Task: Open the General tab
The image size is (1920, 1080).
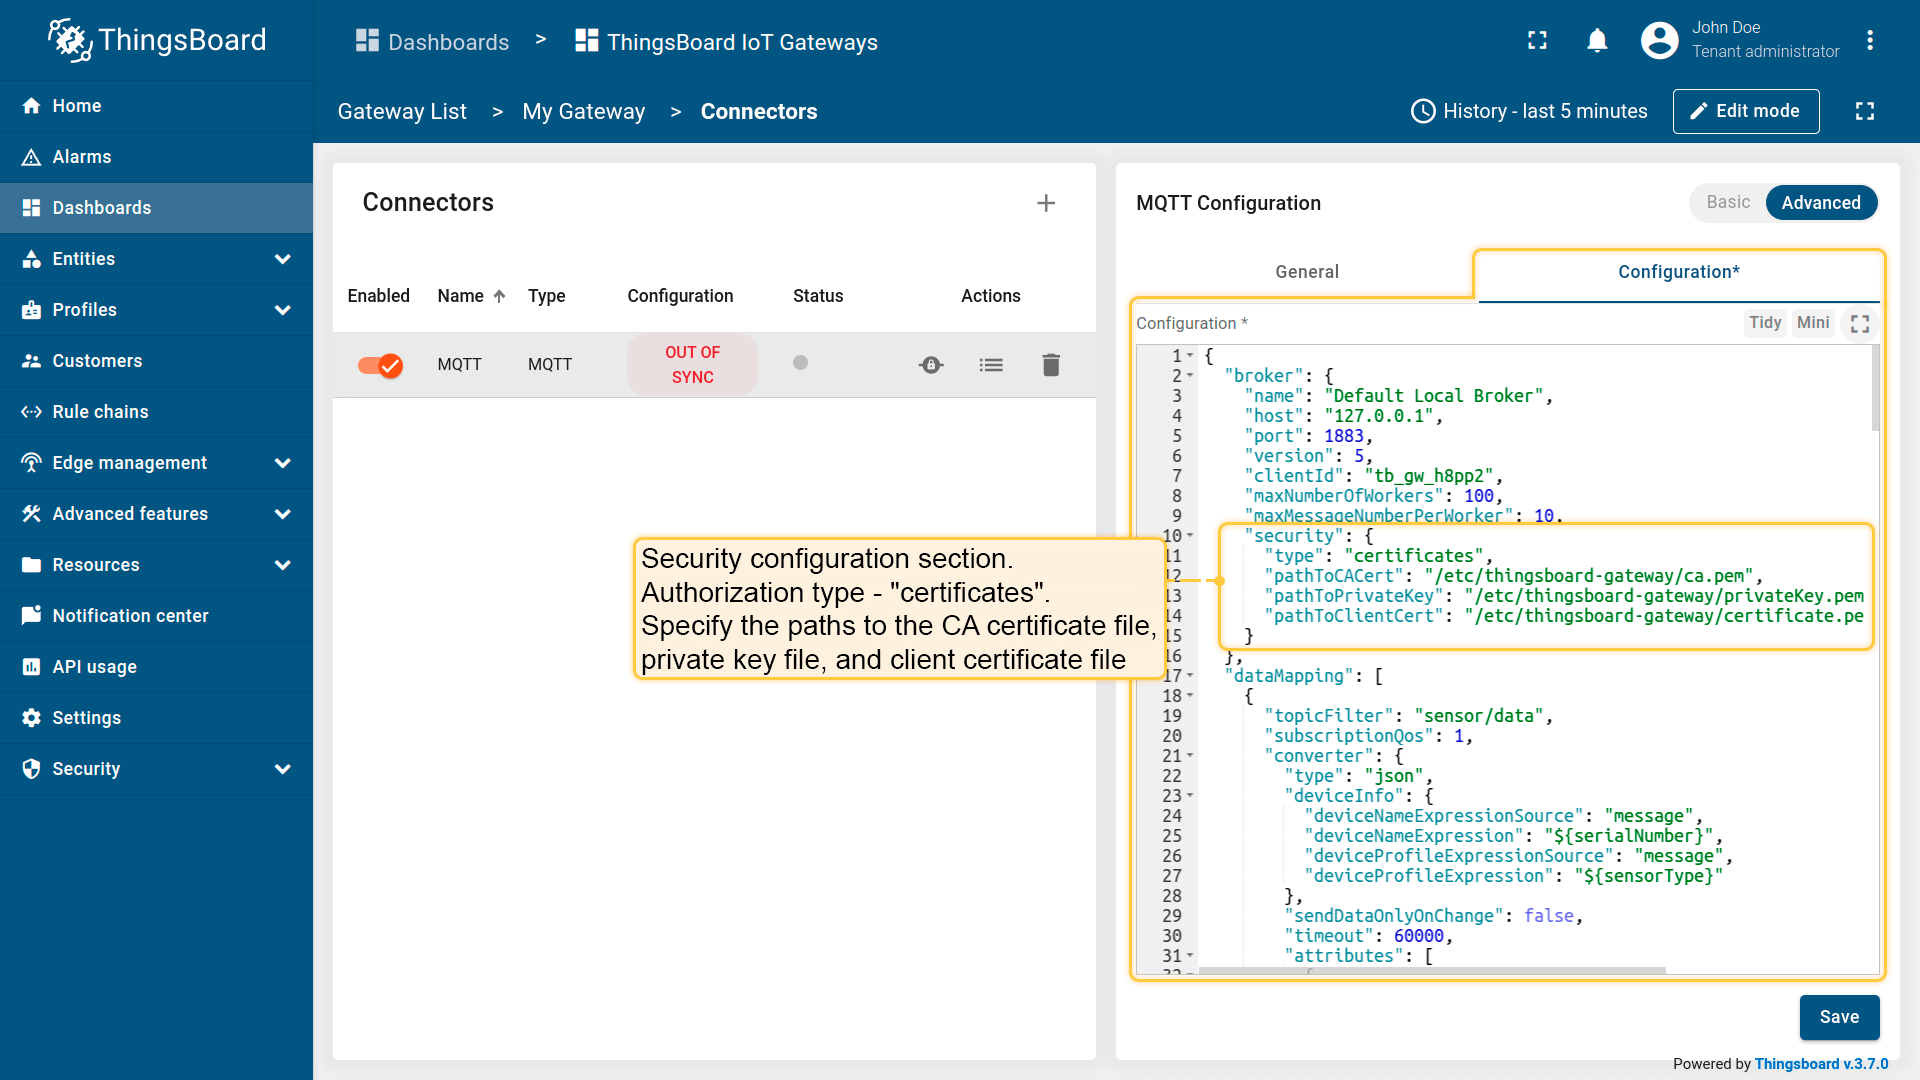Action: click(1306, 272)
